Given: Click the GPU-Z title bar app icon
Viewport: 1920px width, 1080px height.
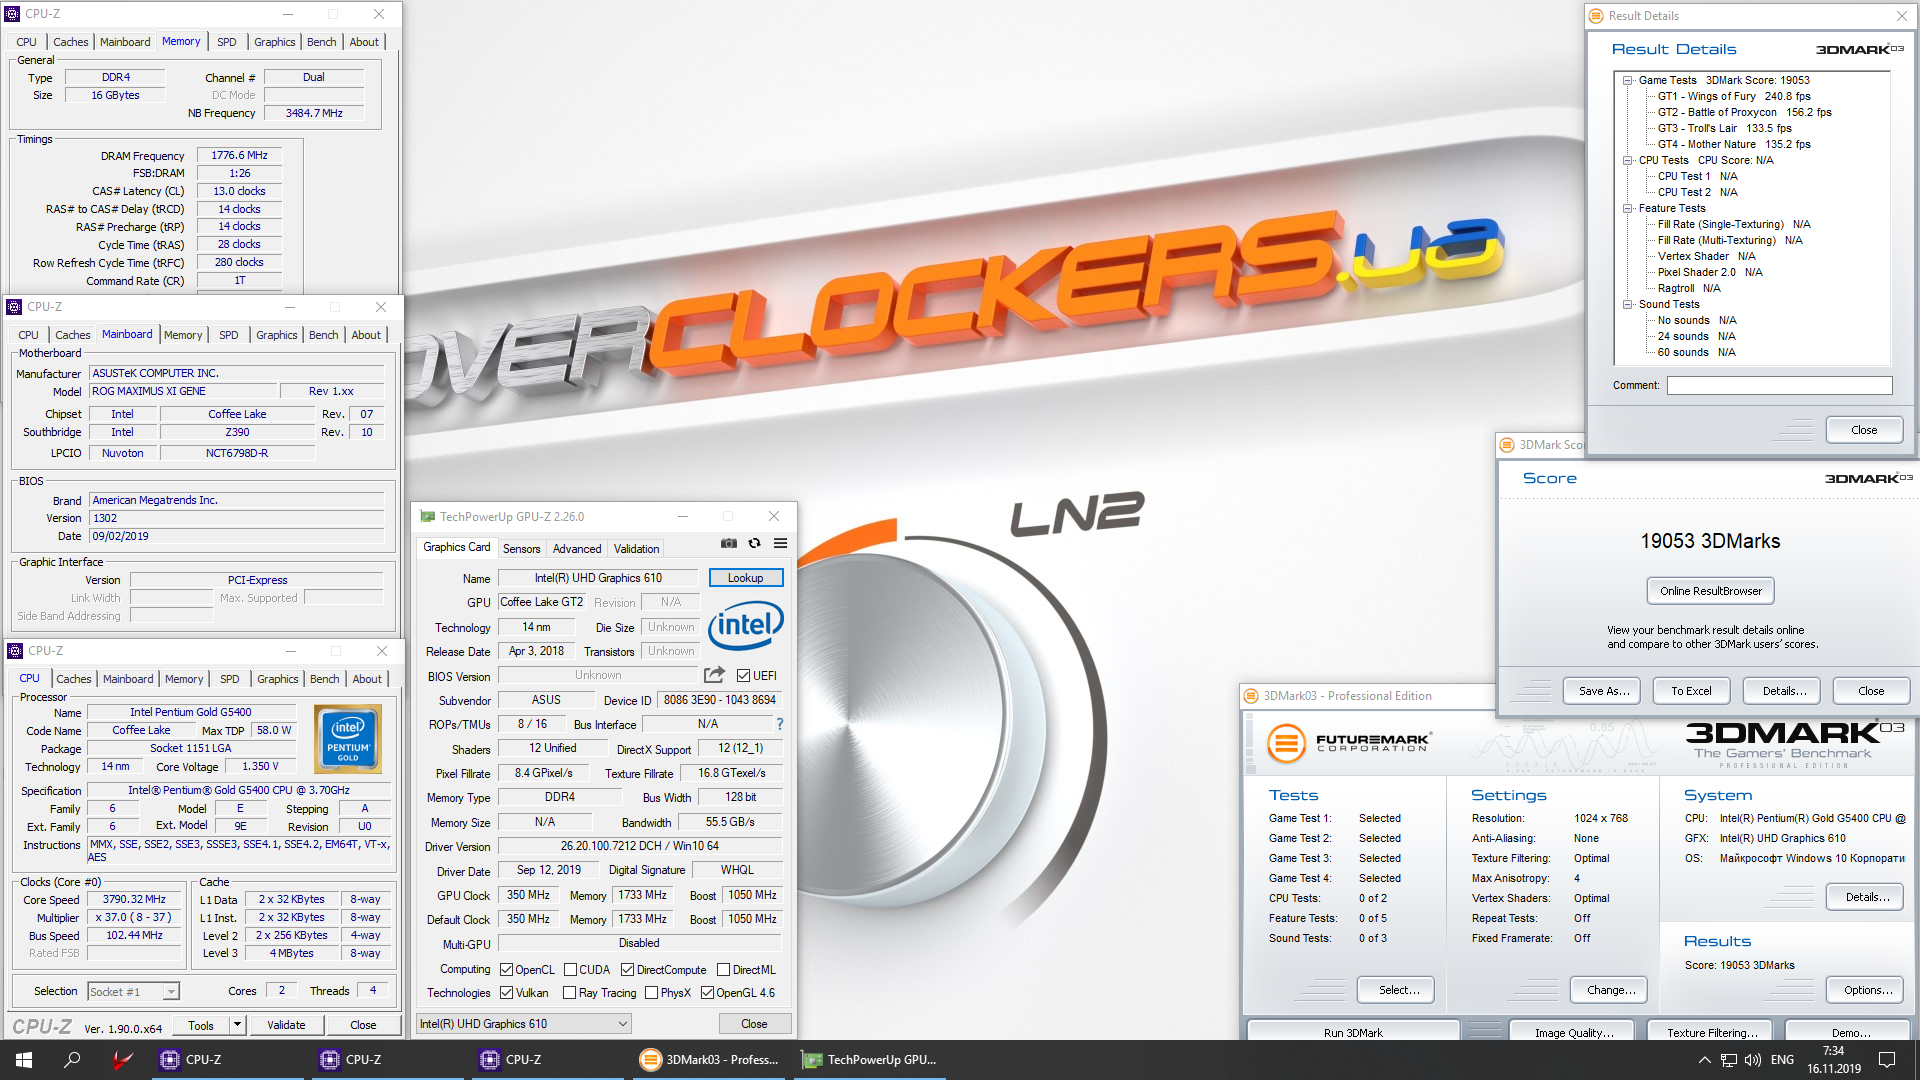Looking at the screenshot, I should [428, 517].
